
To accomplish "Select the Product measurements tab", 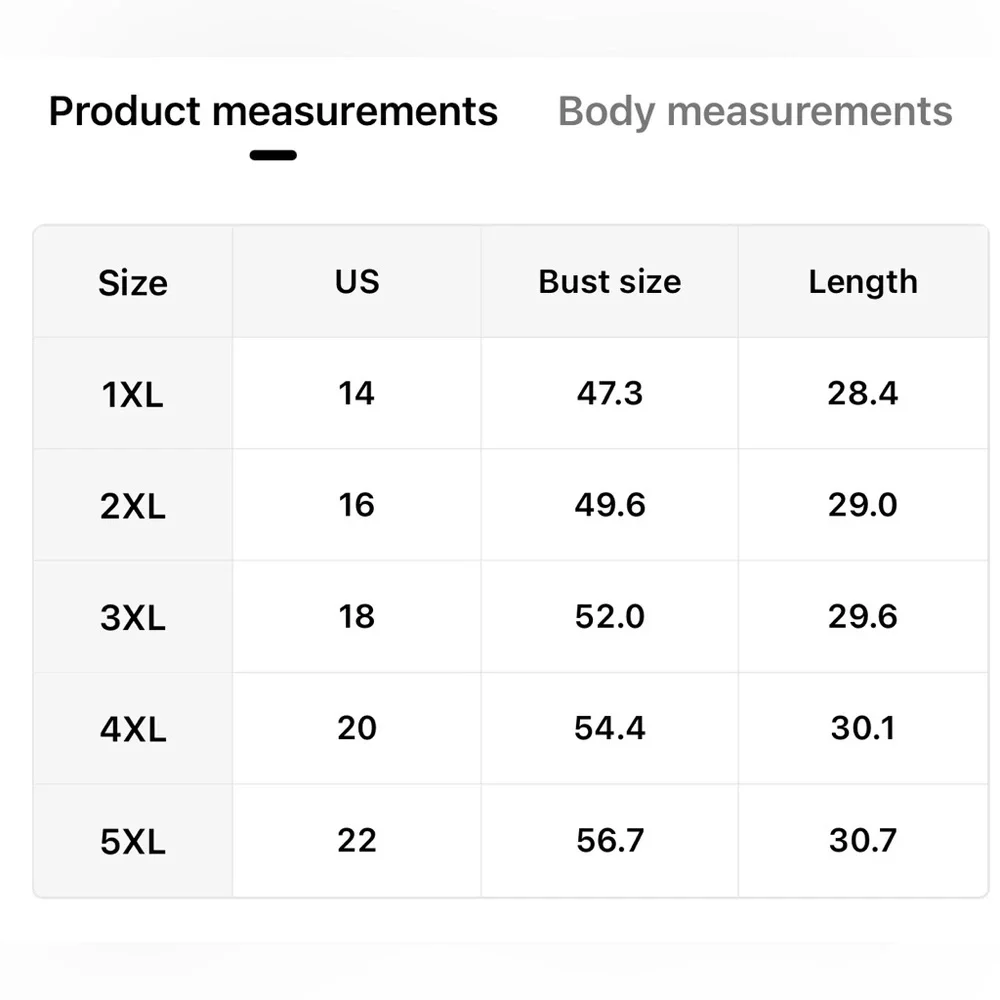I will click(273, 111).
